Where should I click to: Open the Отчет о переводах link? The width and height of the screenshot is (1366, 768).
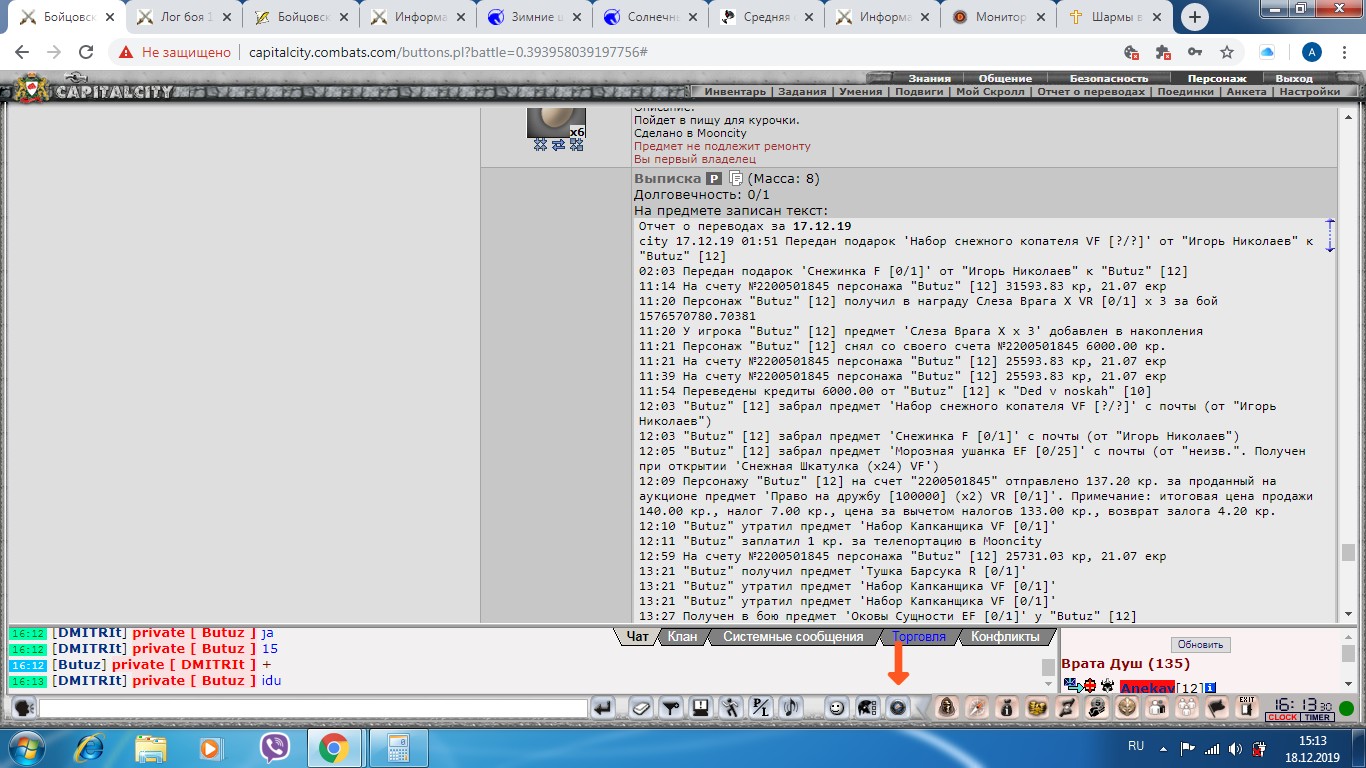point(1091,92)
